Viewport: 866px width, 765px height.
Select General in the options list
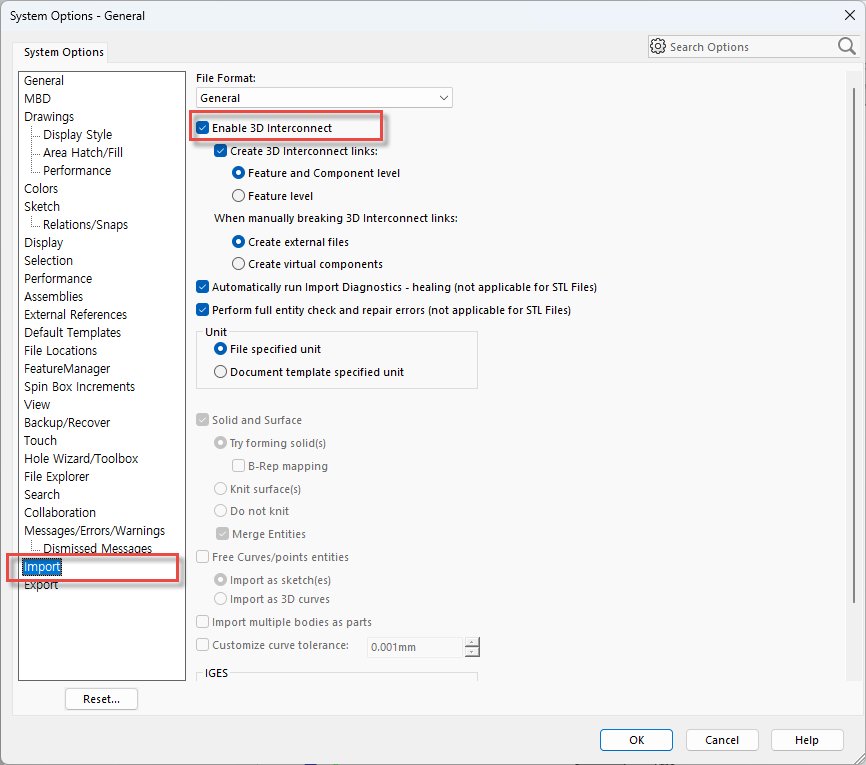(x=44, y=81)
